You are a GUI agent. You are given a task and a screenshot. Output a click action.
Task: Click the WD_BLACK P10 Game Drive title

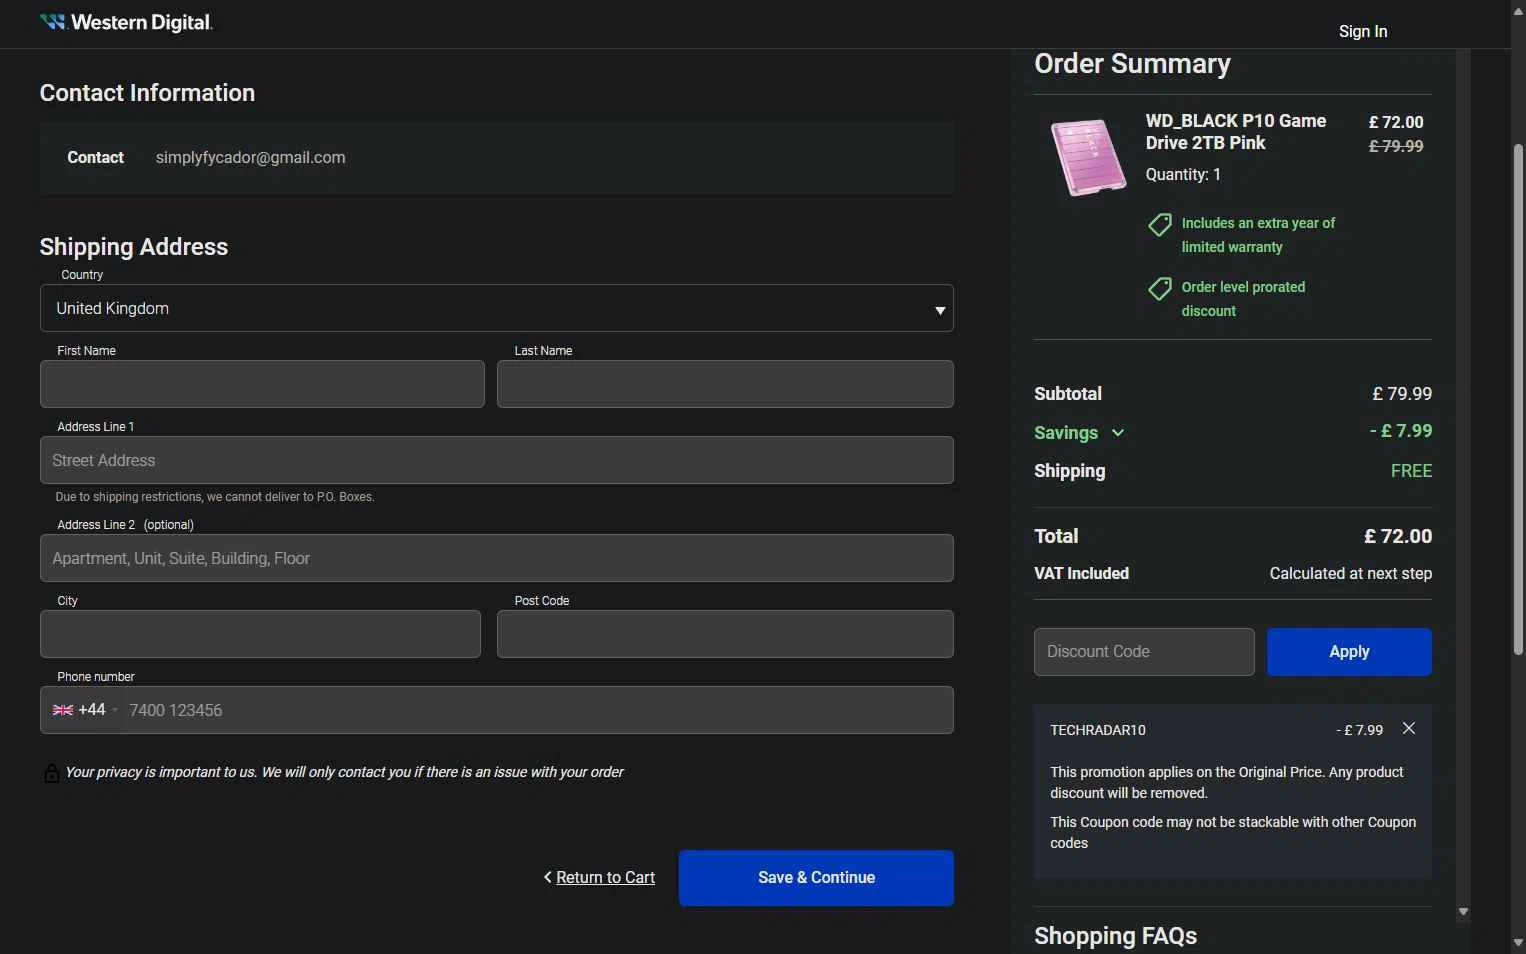point(1236,132)
